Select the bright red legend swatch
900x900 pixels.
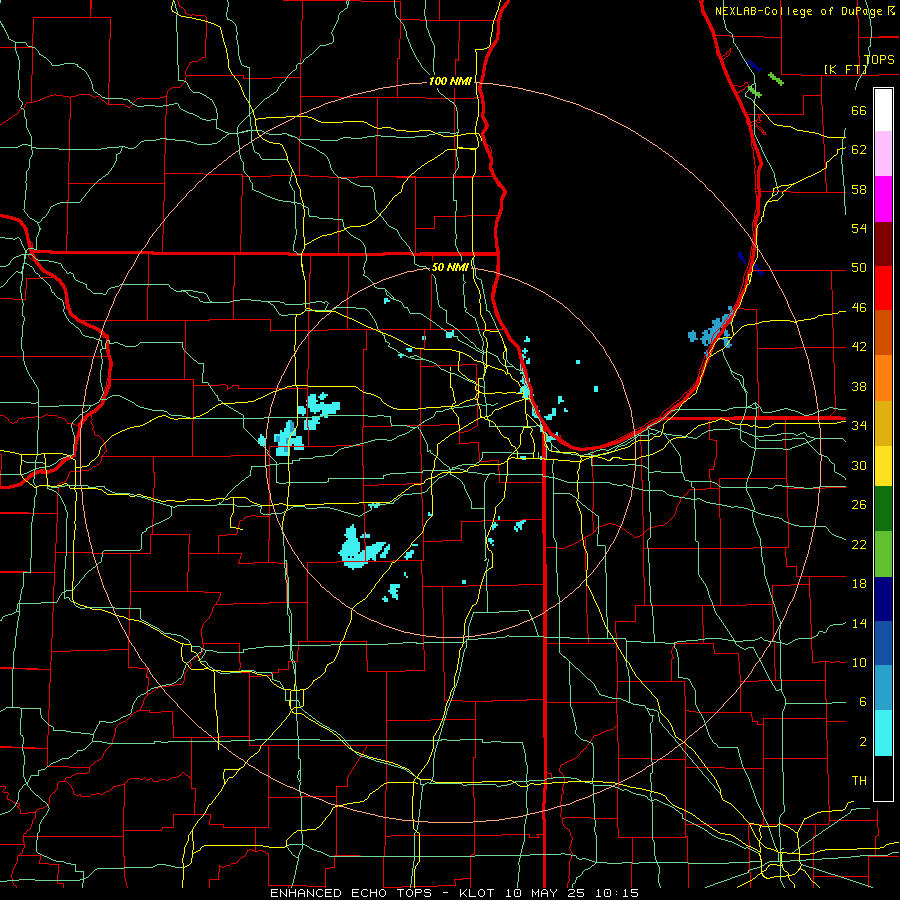(883, 288)
